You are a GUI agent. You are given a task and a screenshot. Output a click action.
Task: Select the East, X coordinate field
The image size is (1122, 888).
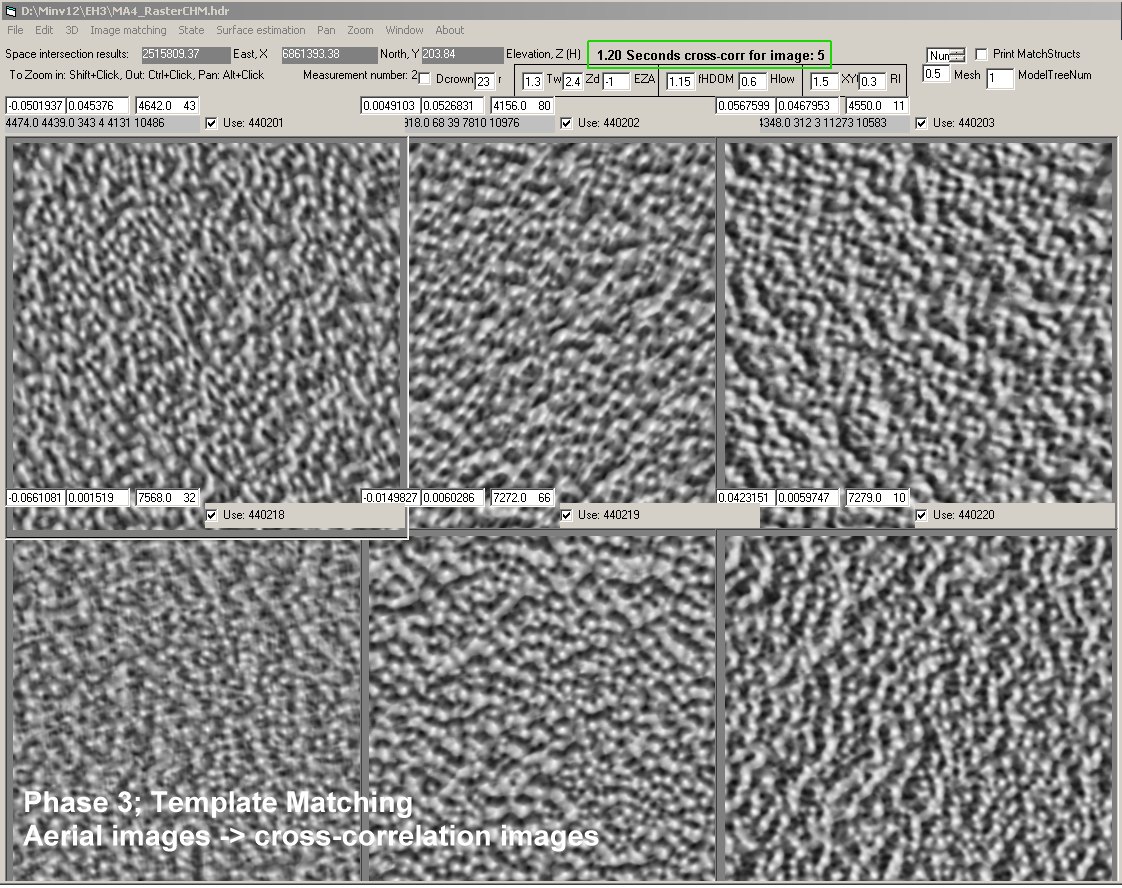pyautogui.click(x=185, y=54)
